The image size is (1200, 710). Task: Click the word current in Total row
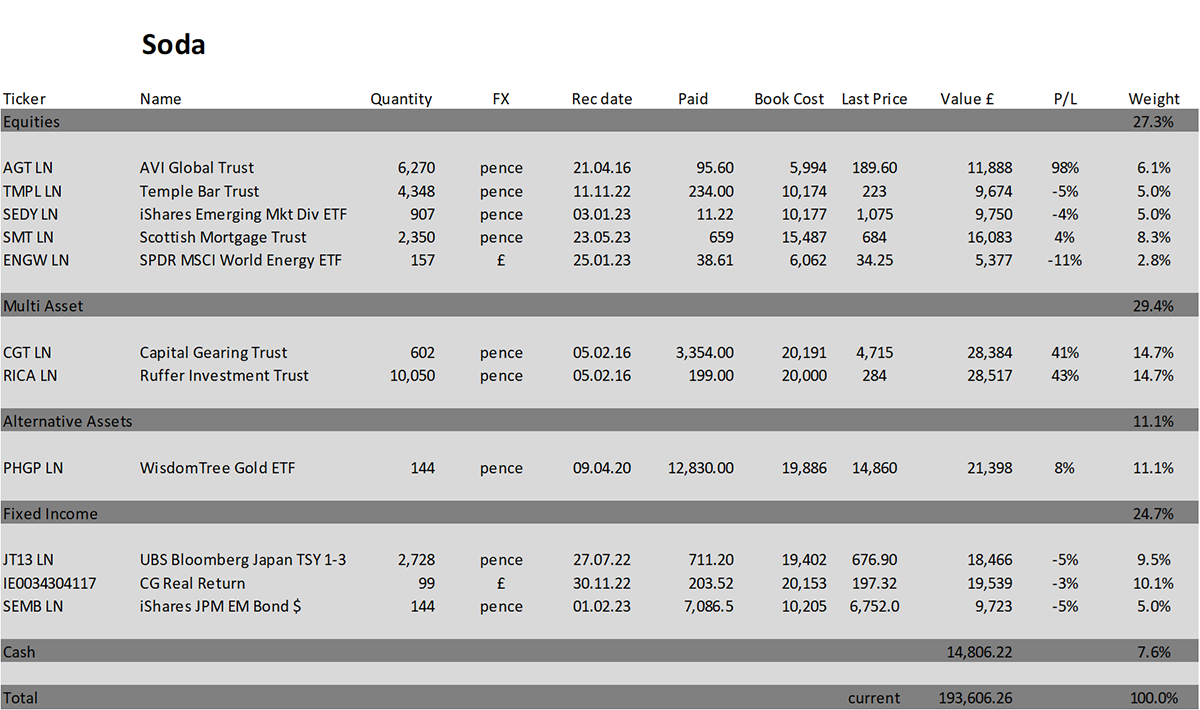coord(874,698)
